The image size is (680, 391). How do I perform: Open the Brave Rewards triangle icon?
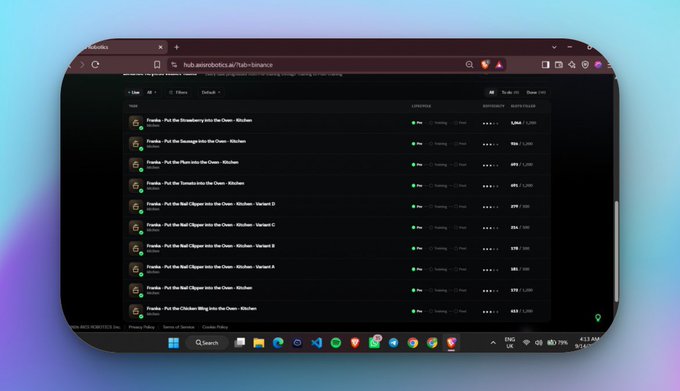click(x=499, y=65)
